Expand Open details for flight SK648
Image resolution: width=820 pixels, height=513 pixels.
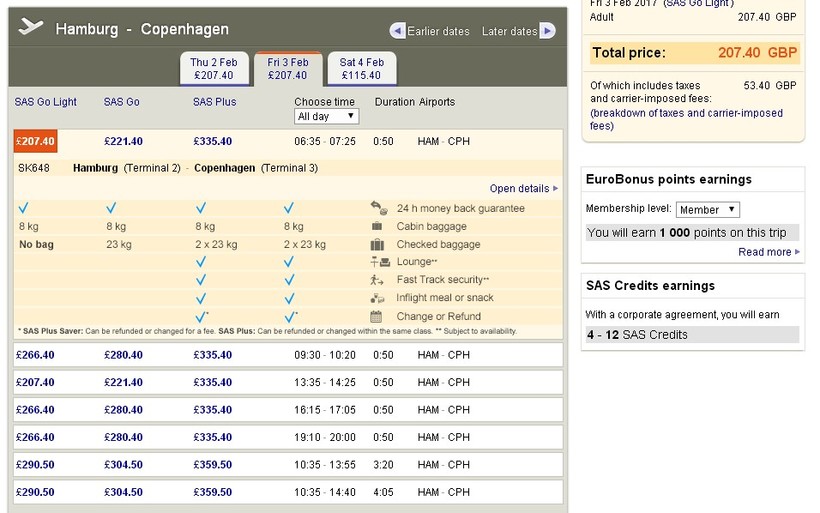[x=523, y=188]
